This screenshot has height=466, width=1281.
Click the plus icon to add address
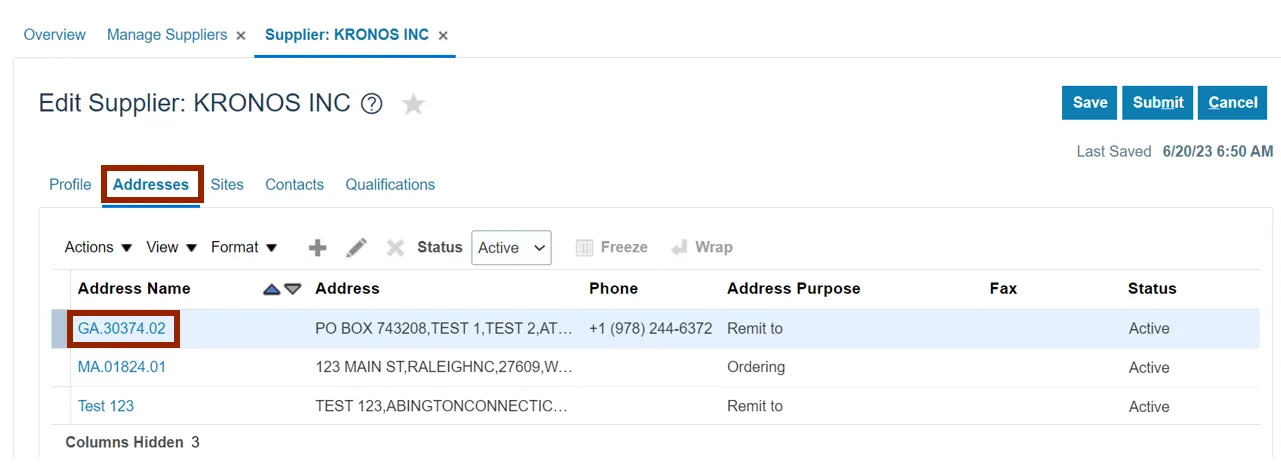click(x=317, y=248)
